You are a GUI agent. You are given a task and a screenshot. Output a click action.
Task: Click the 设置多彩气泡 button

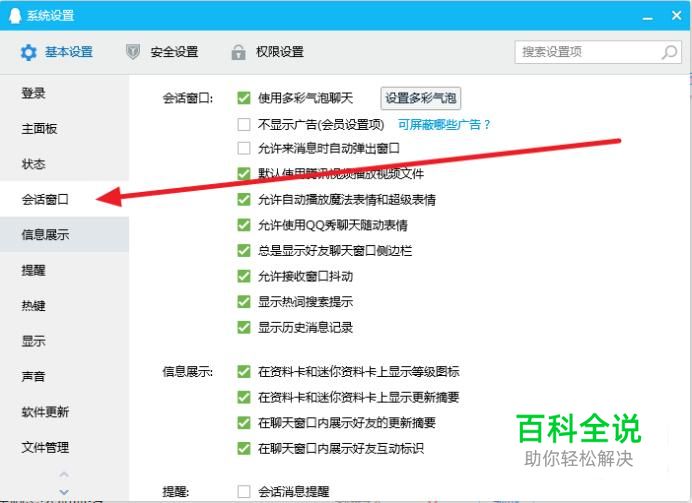click(x=421, y=98)
